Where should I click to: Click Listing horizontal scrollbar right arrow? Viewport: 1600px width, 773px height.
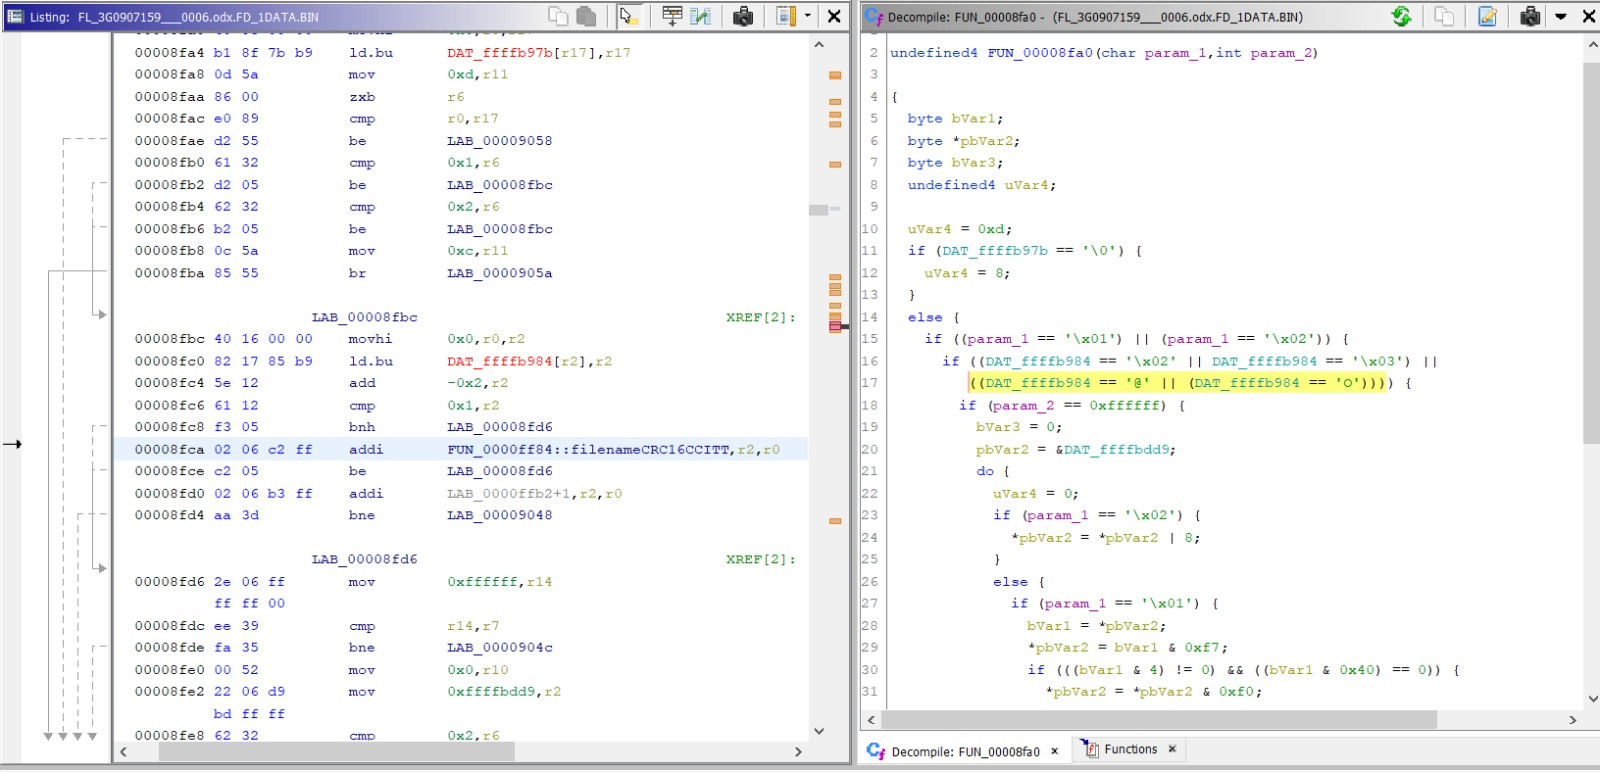click(798, 751)
